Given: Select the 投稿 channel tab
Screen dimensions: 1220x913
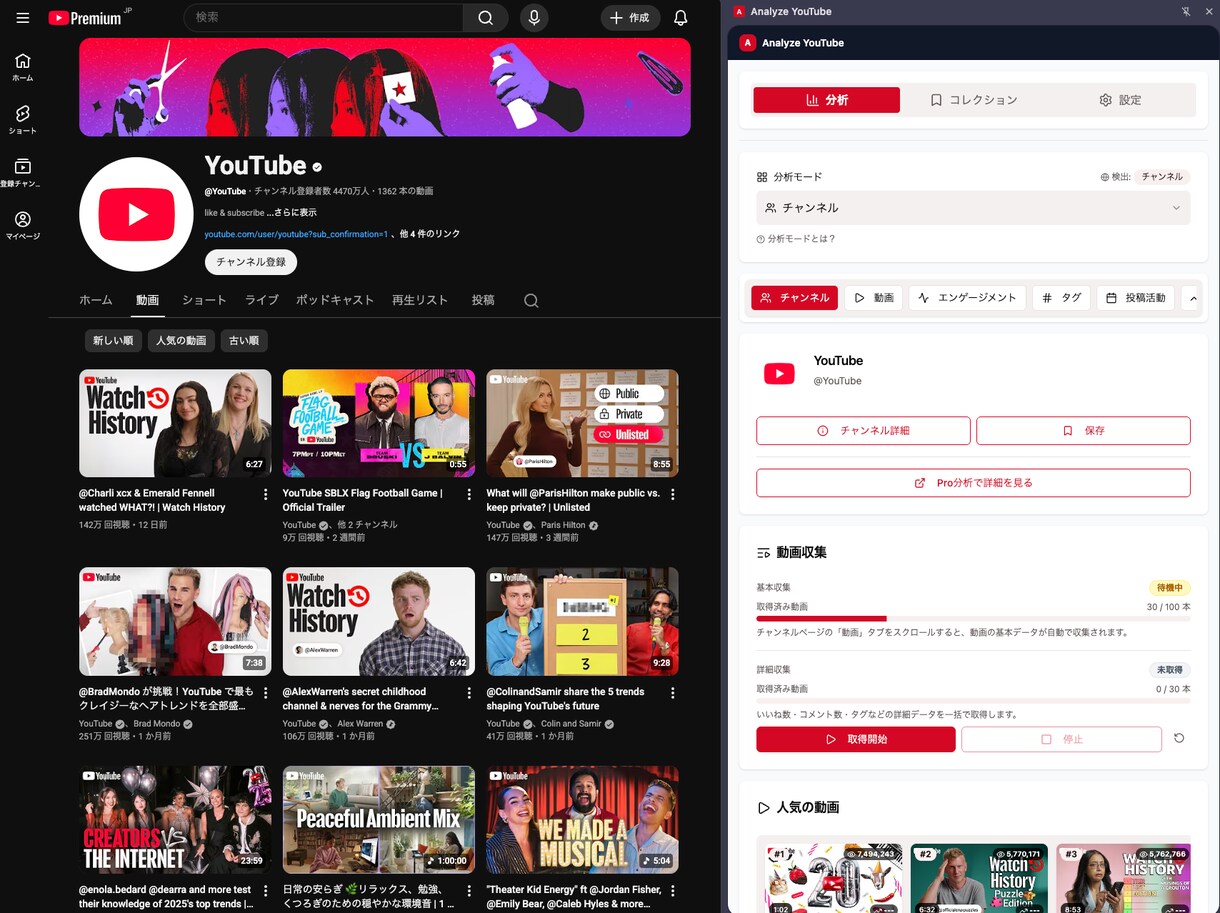Looking at the screenshot, I should [483, 300].
